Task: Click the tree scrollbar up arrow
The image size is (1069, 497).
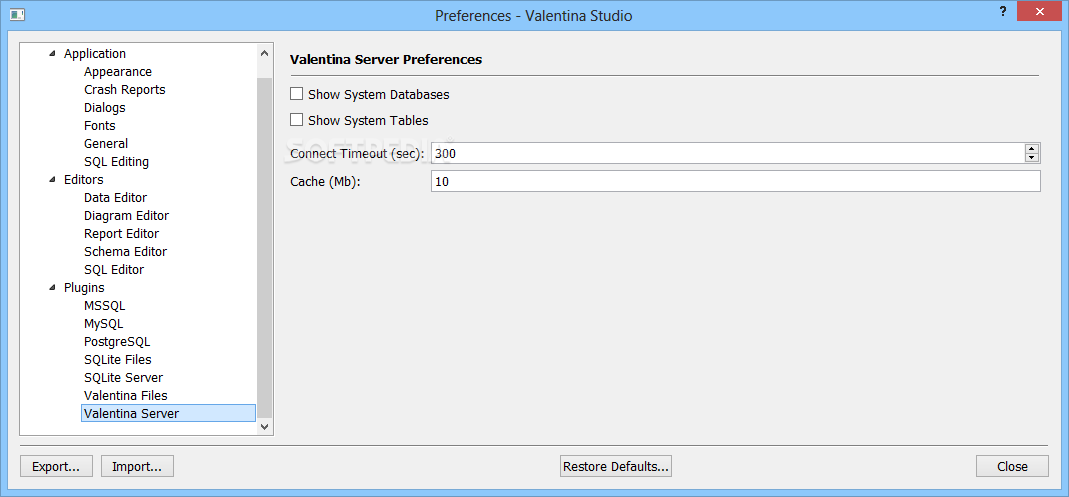Action: [265, 53]
